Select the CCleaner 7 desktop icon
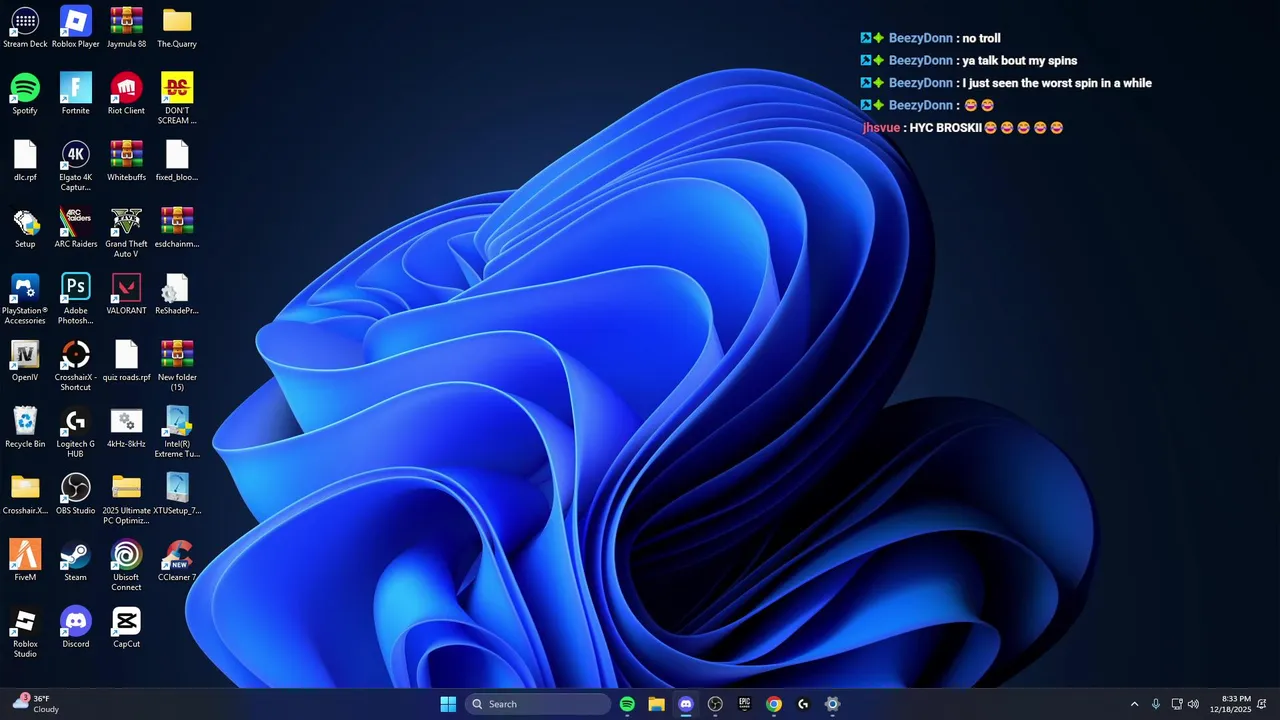The height and width of the screenshot is (720, 1280). point(177,561)
